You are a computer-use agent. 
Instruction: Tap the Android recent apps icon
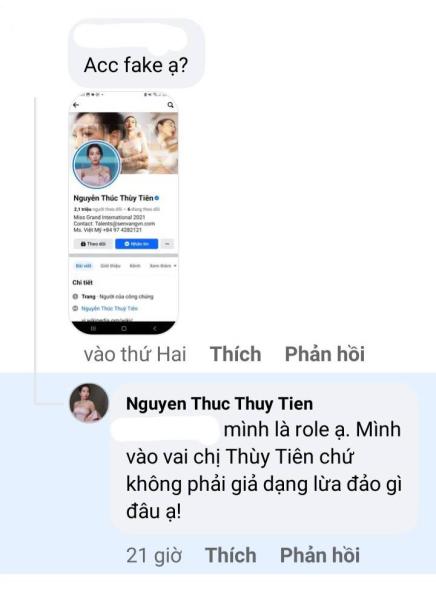click(93, 328)
